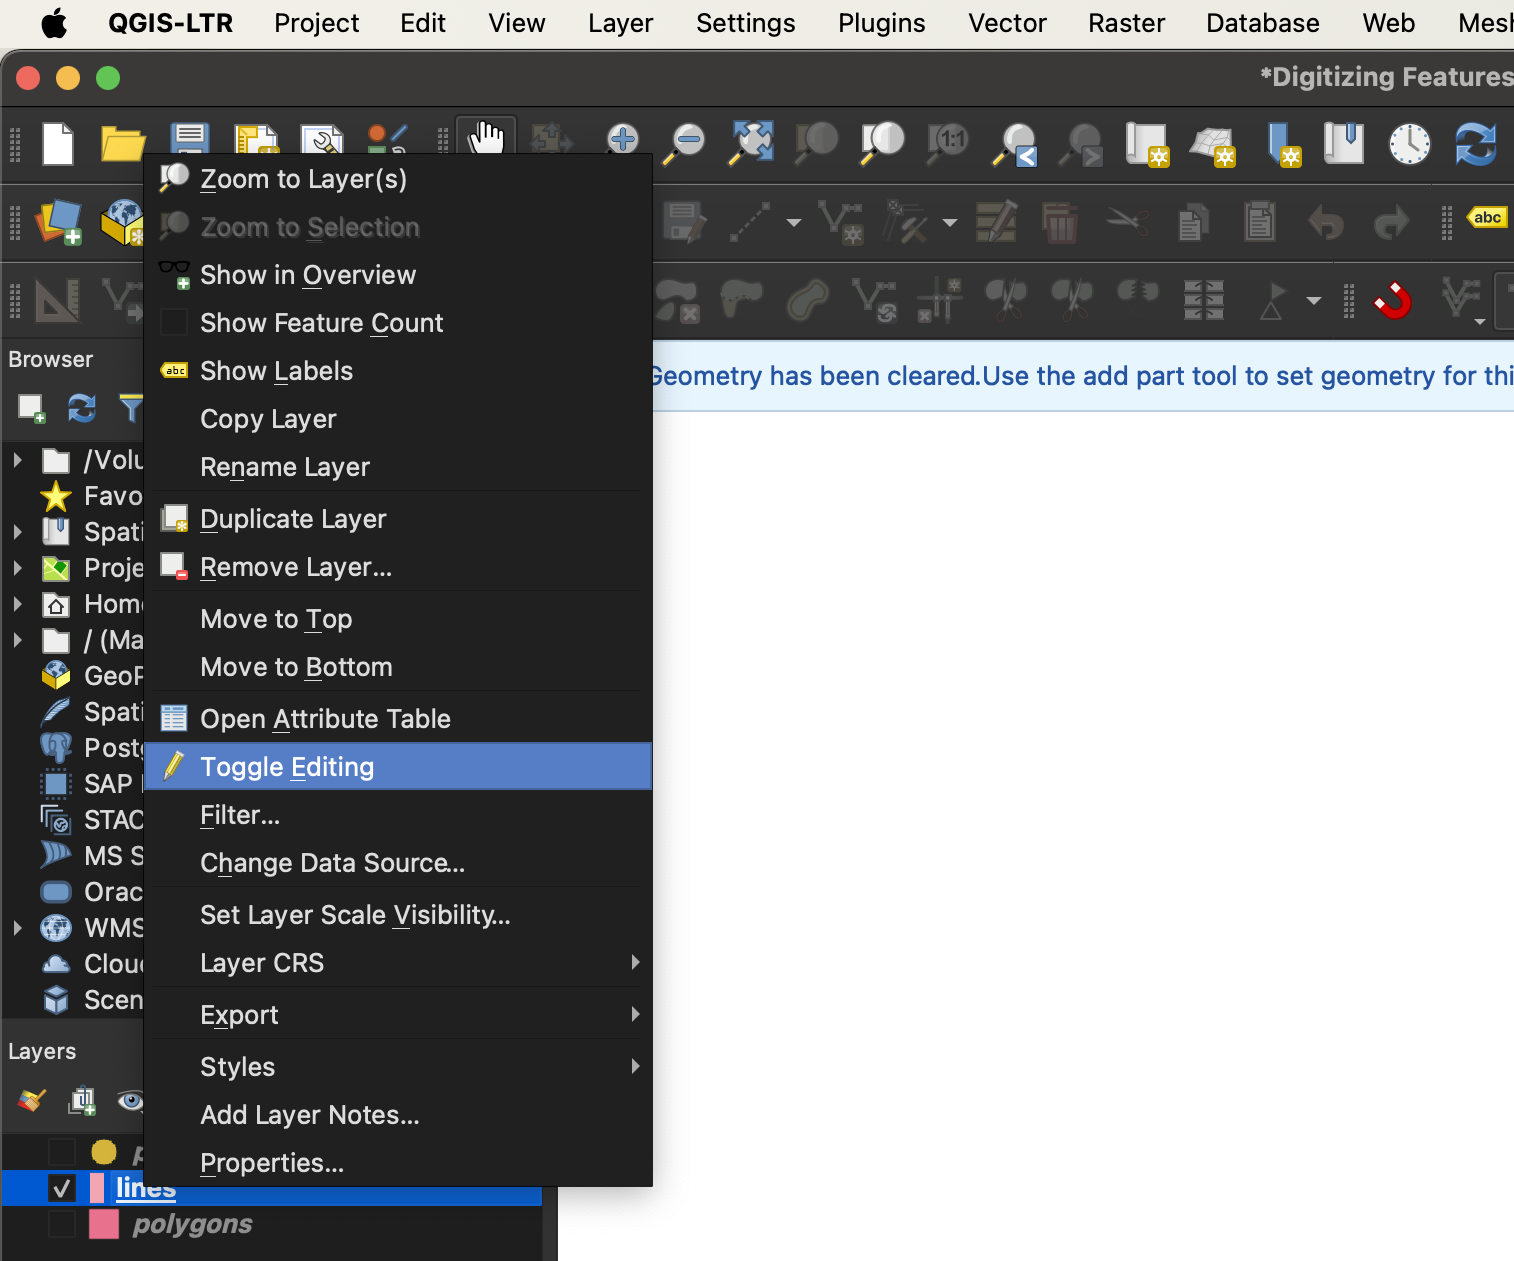
Task: Click the Undo arrow icon
Action: (x=1326, y=222)
